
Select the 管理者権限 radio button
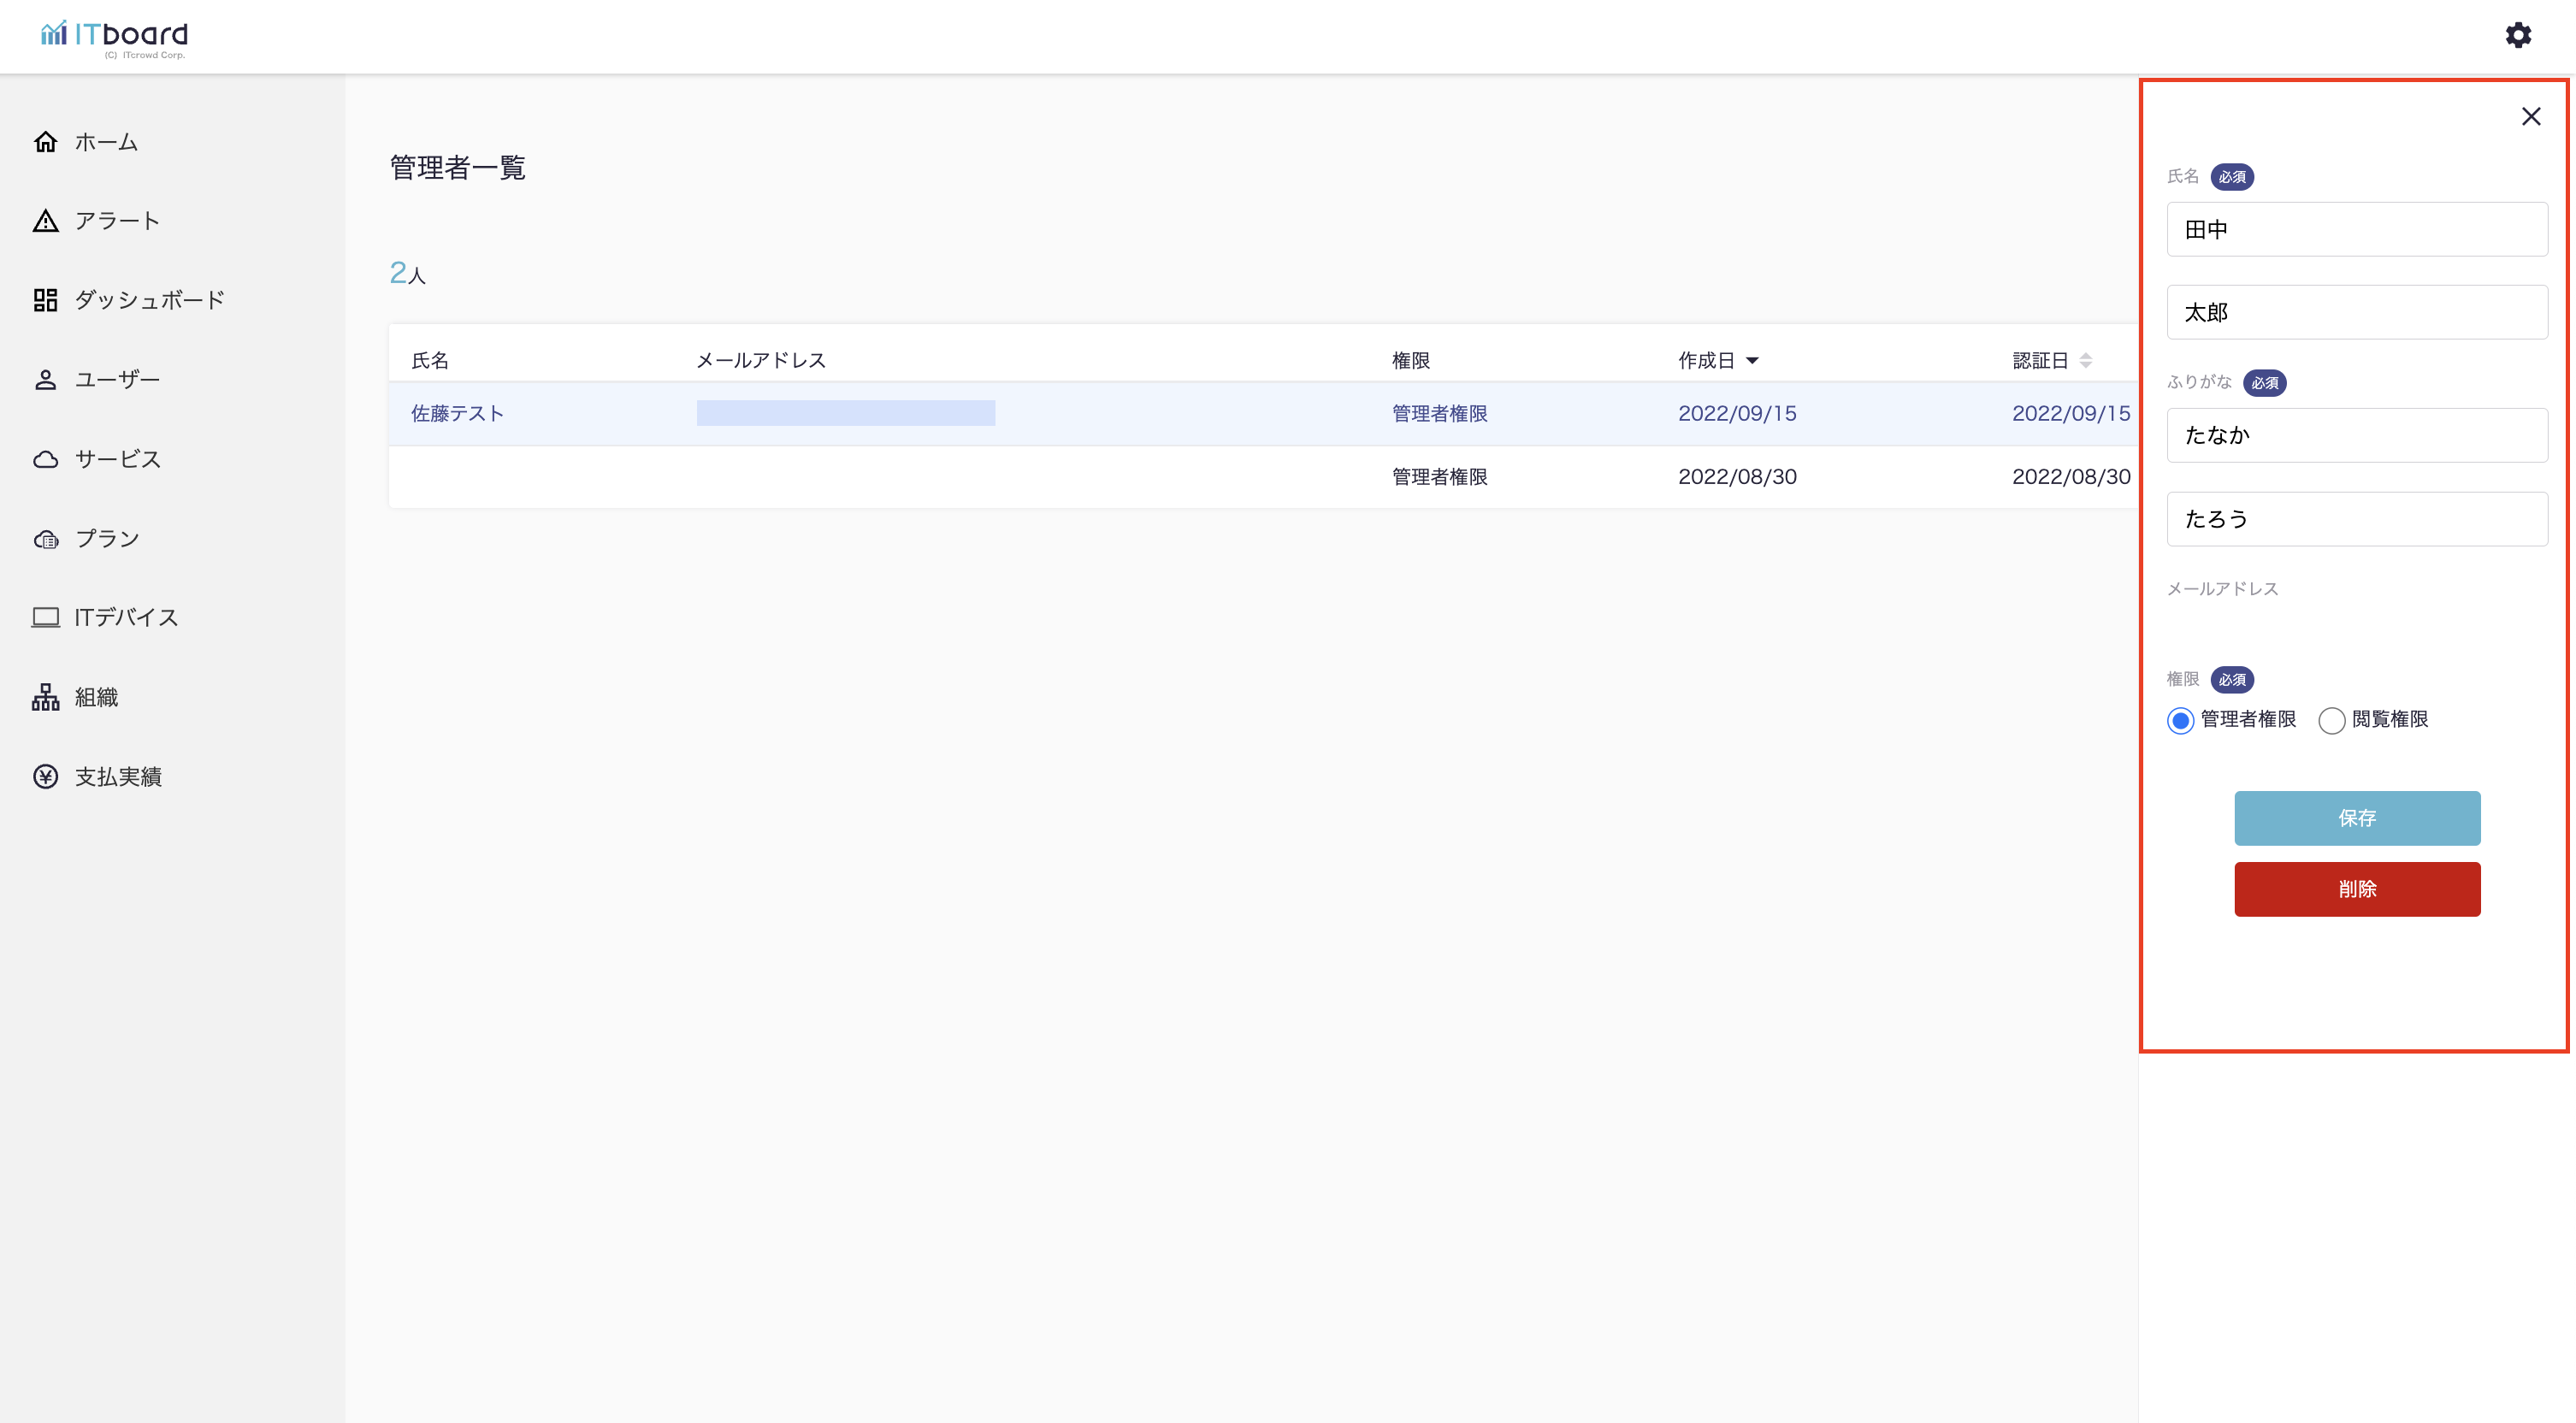pos(2180,720)
